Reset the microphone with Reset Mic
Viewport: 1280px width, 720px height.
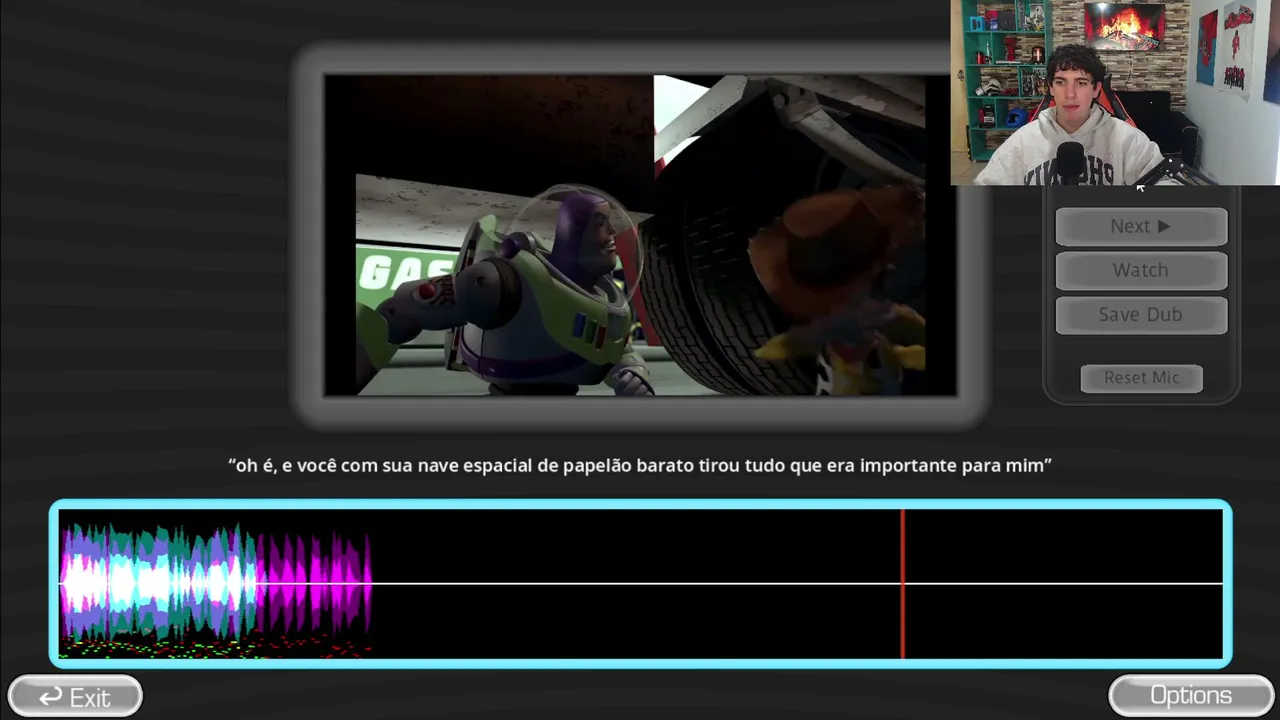coord(1141,378)
